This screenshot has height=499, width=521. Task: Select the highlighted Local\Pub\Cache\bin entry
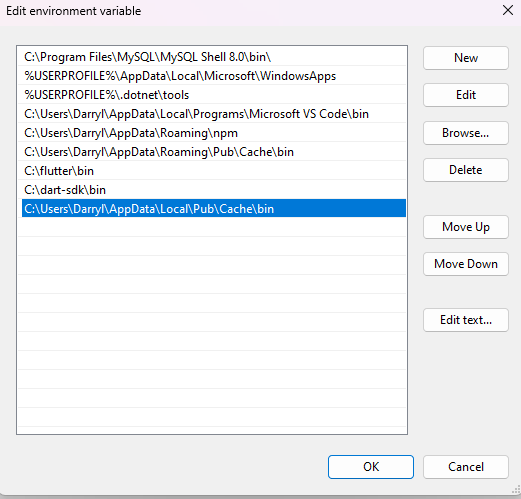coord(214,208)
